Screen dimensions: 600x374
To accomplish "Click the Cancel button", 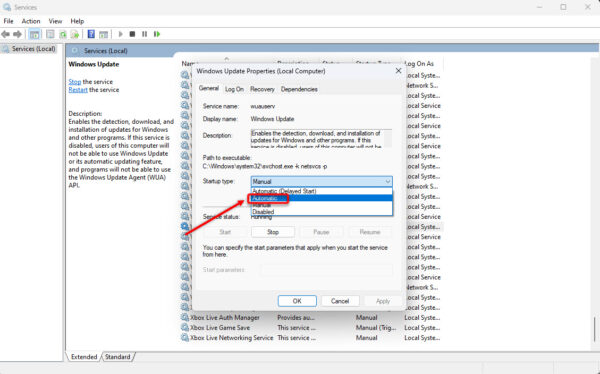I will (340, 301).
